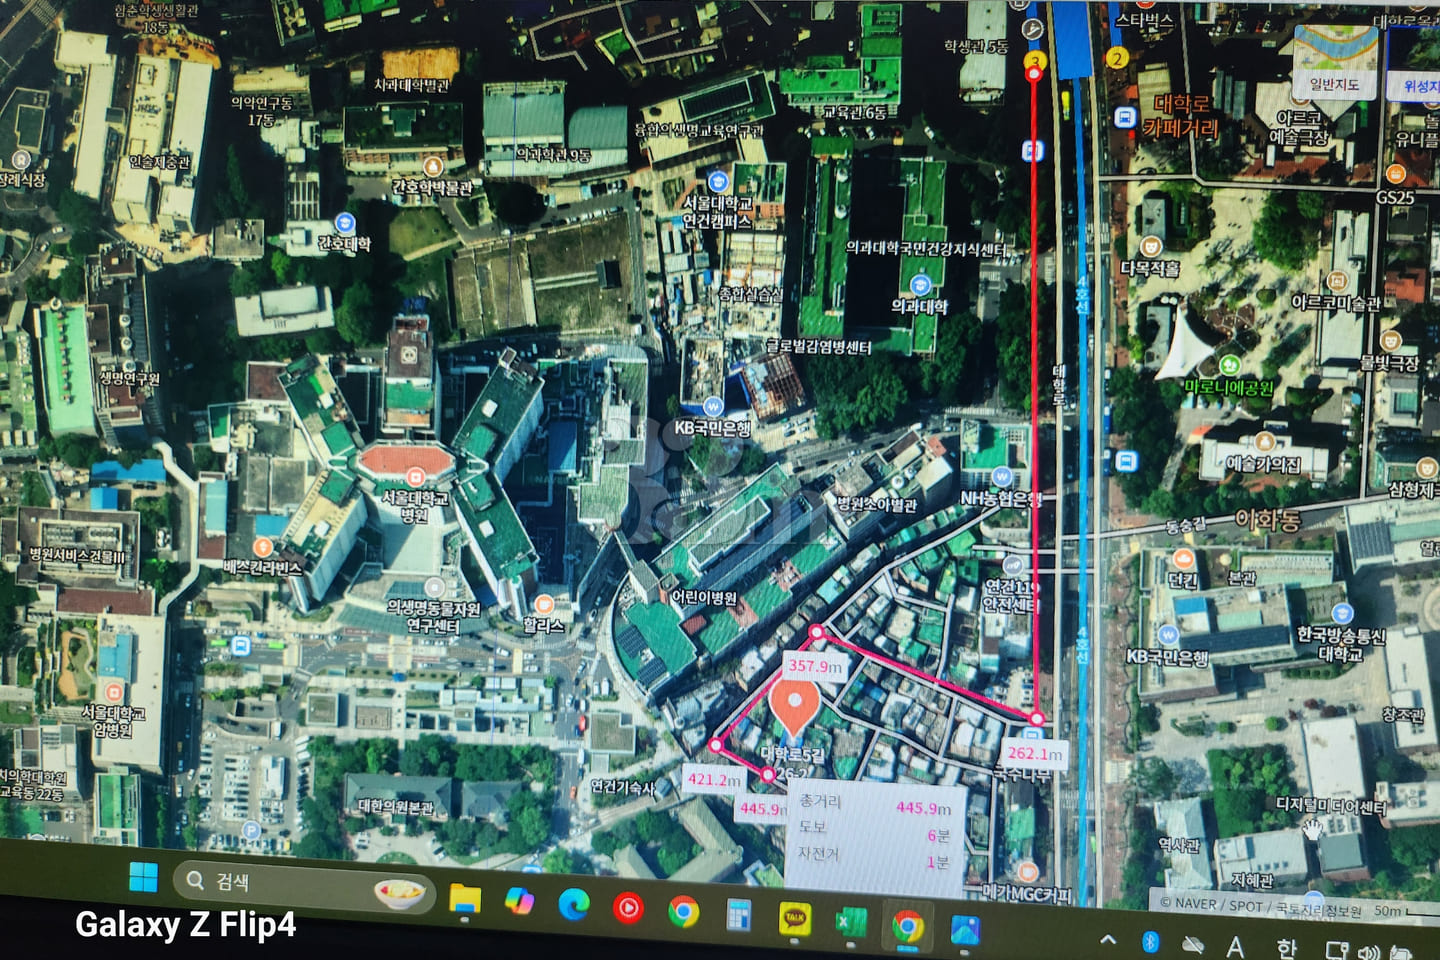Image resolution: width=1440 pixels, height=960 pixels.
Task: Click the subway exit 3 marker
Action: [x=1034, y=61]
